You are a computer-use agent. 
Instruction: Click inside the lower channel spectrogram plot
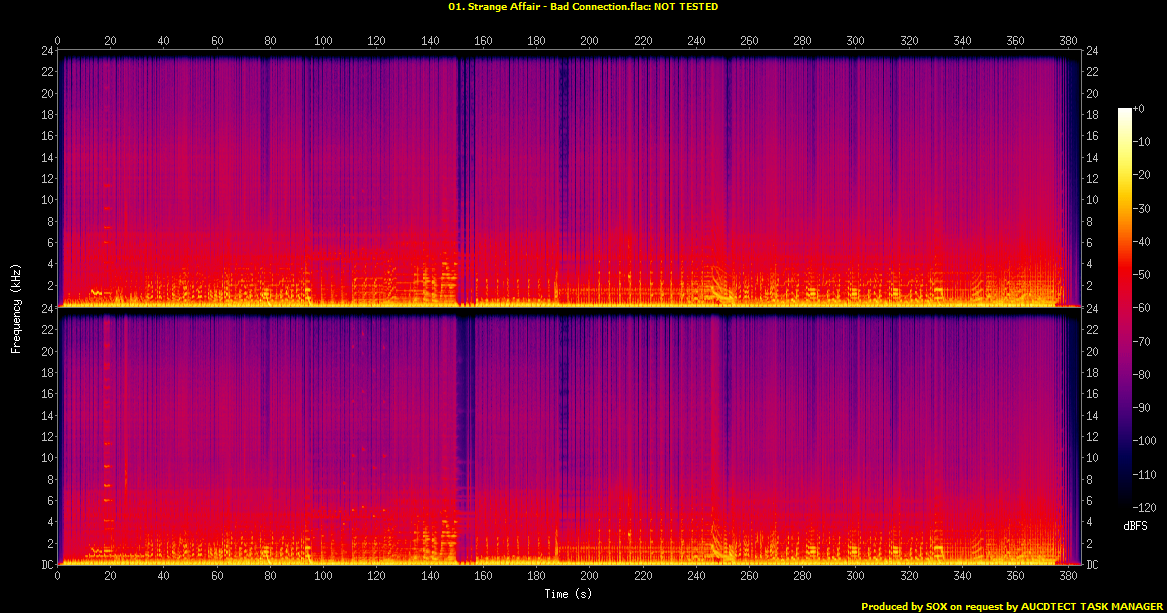point(569,437)
